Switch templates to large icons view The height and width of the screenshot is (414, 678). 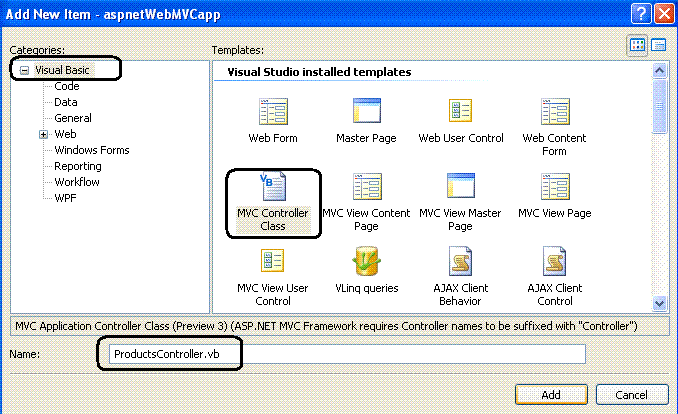(637, 45)
